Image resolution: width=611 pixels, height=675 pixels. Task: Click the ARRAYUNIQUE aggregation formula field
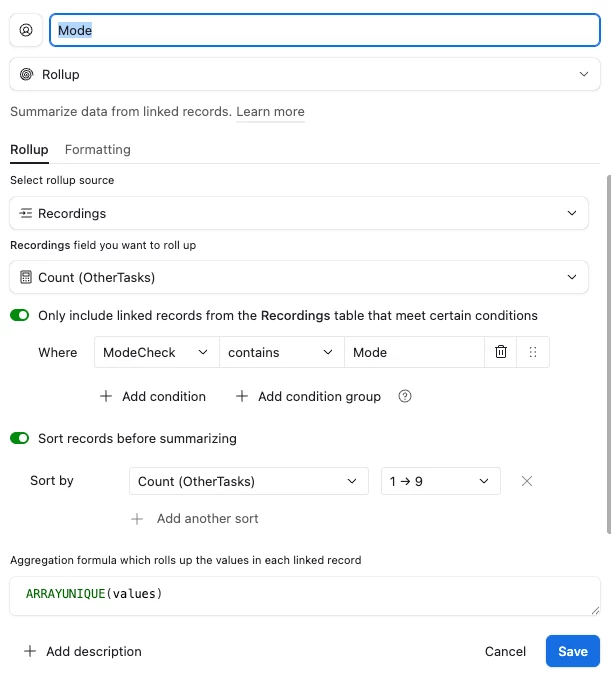[x=305, y=595]
